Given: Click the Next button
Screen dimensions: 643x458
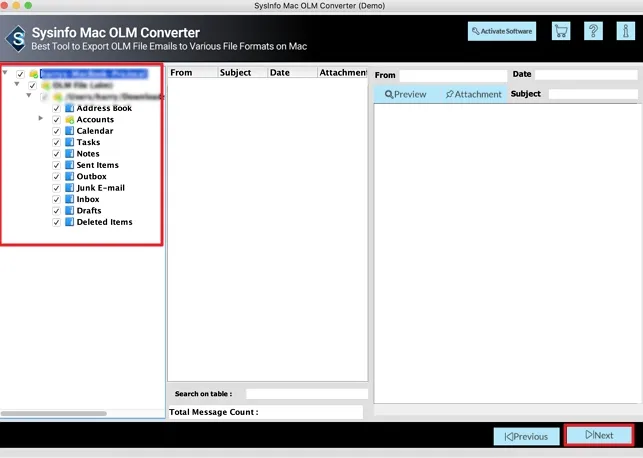Looking at the screenshot, I should pyautogui.click(x=599, y=435).
